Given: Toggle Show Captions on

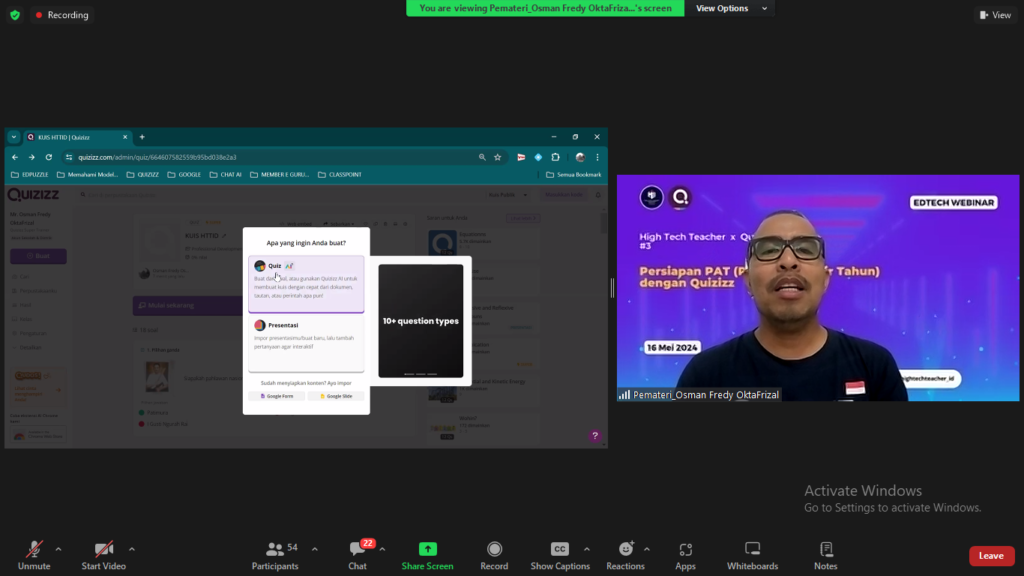Looking at the screenshot, I should (559, 550).
